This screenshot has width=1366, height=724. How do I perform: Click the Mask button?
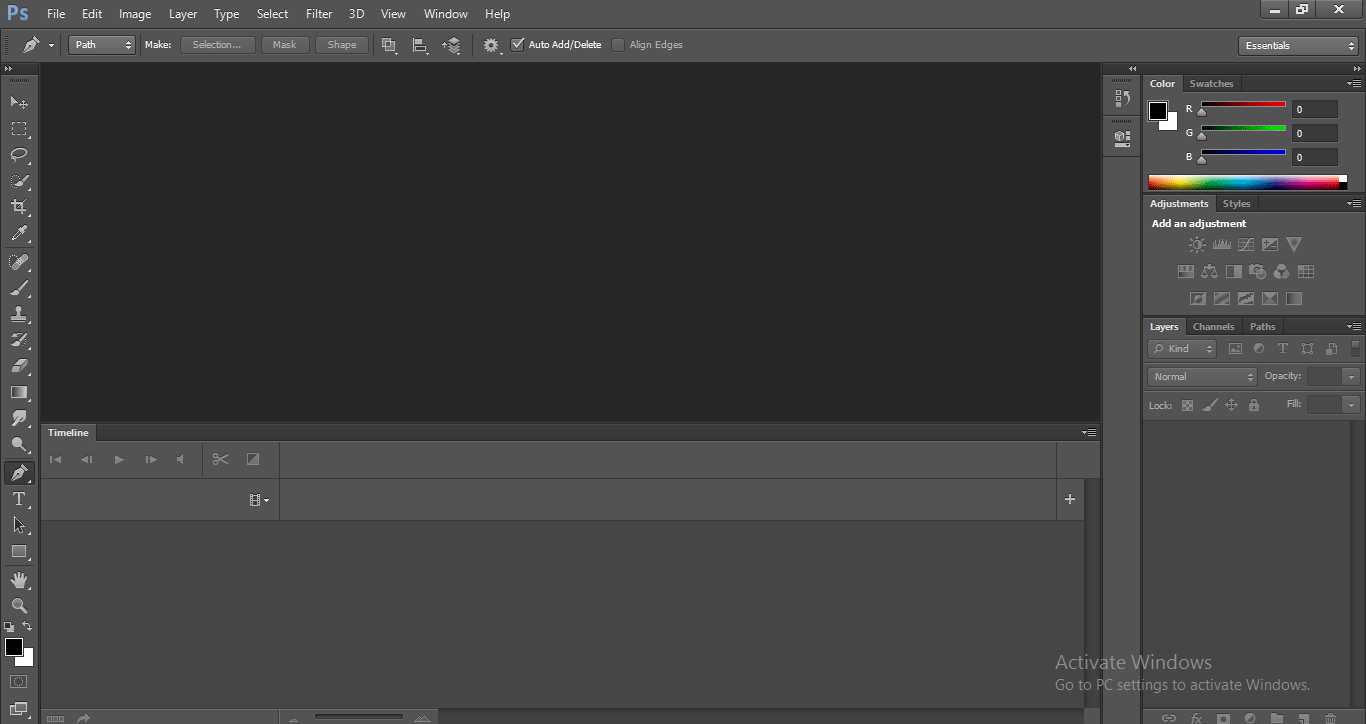click(x=285, y=45)
